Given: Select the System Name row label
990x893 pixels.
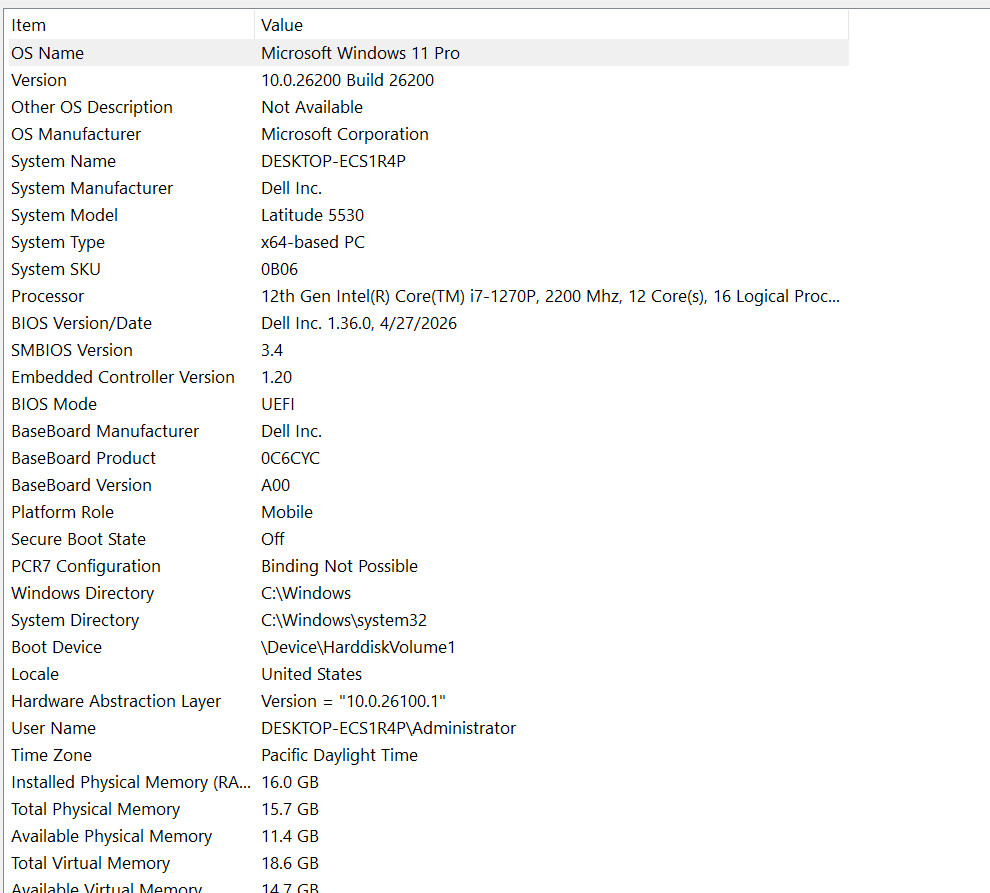Looking at the screenshot, I should pos(63,161).
